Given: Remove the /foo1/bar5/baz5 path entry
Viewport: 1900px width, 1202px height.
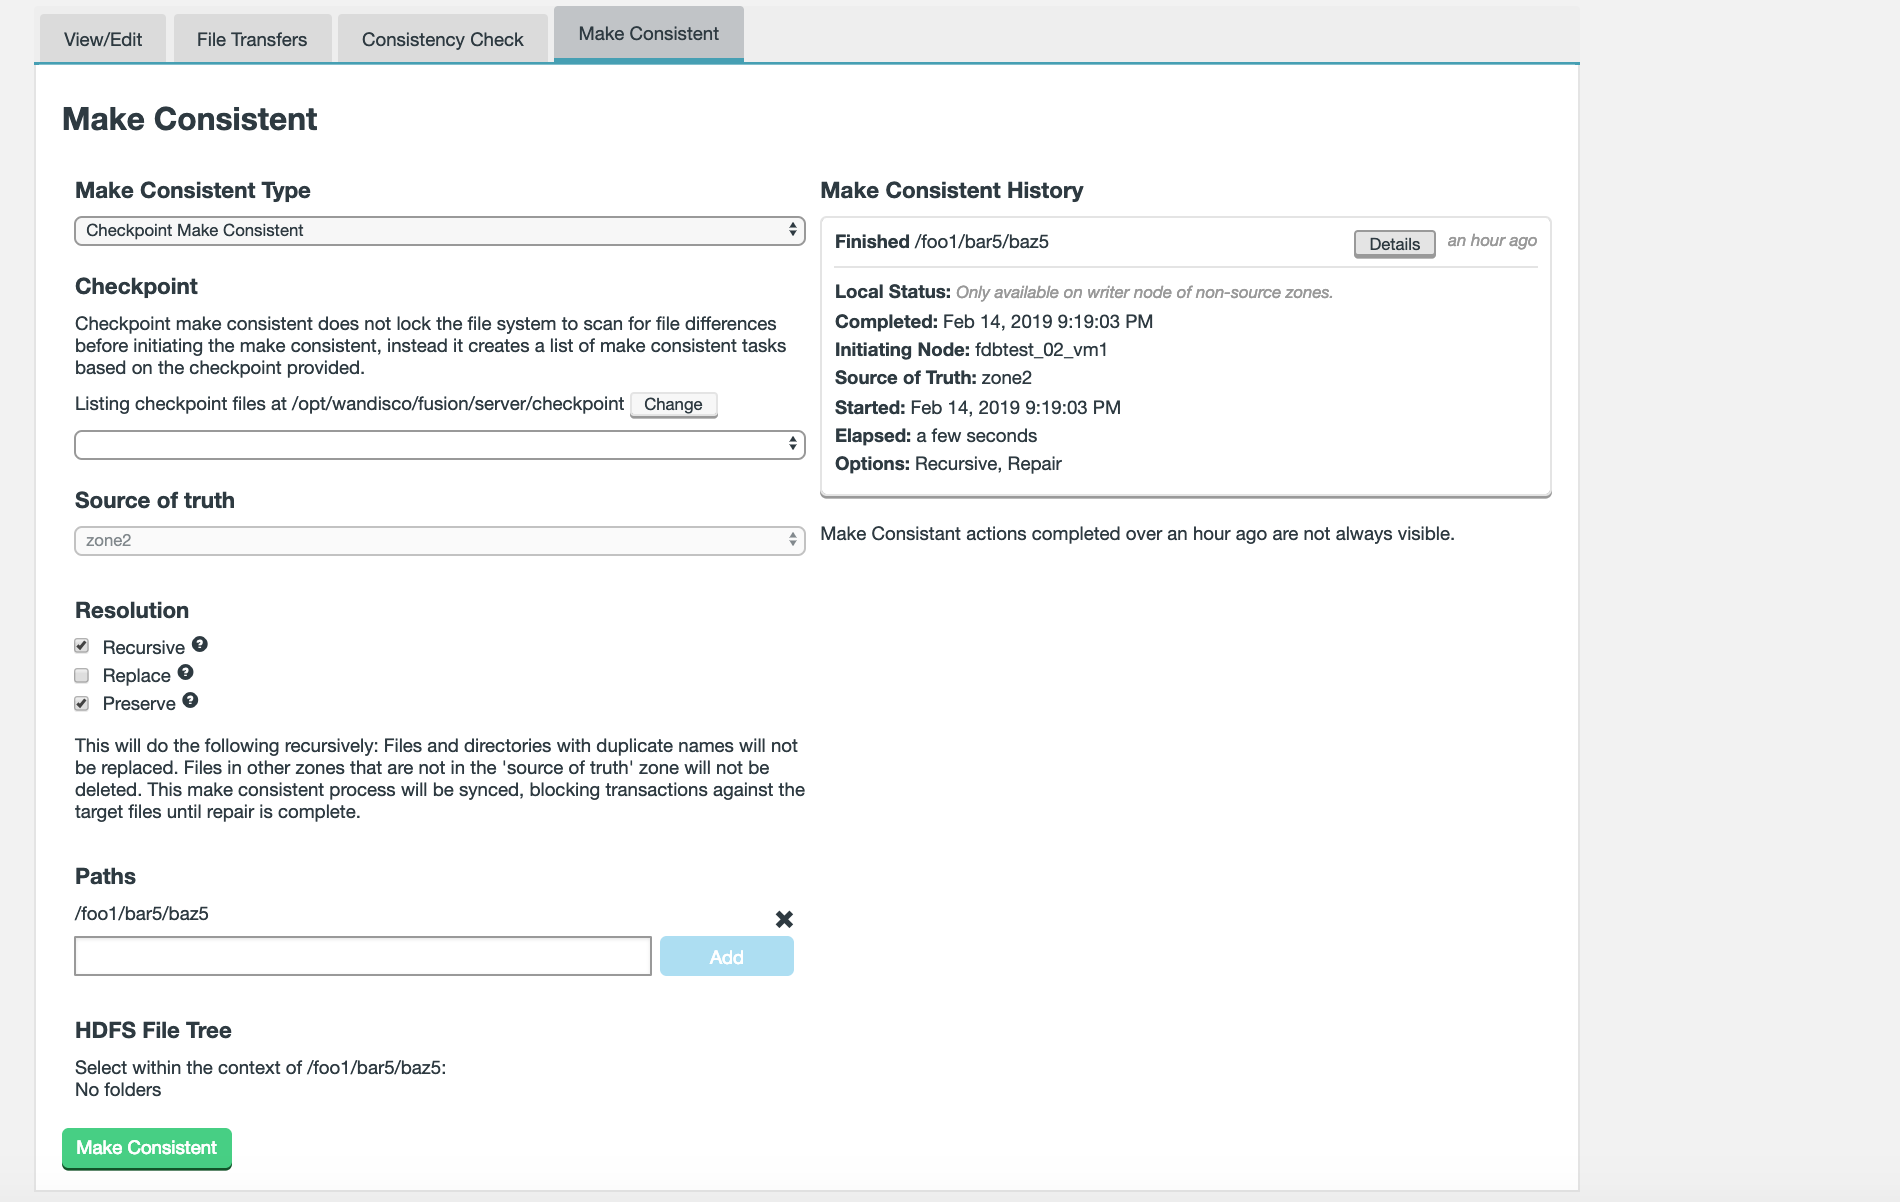Looking at the screenshot, I should (x=784, y=919).
